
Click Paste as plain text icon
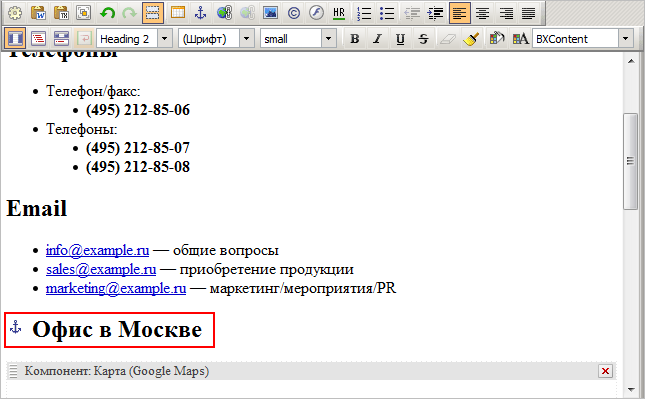tap(61, 13)
